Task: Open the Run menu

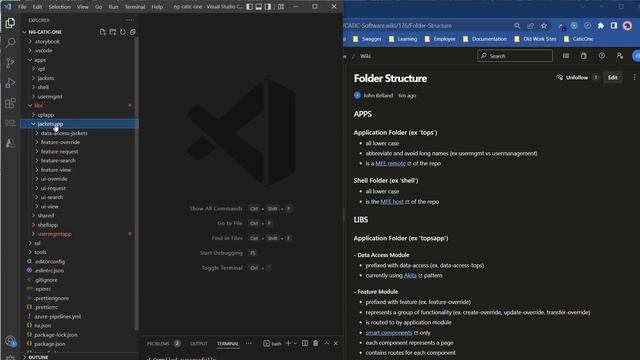Action: (113, 7)
